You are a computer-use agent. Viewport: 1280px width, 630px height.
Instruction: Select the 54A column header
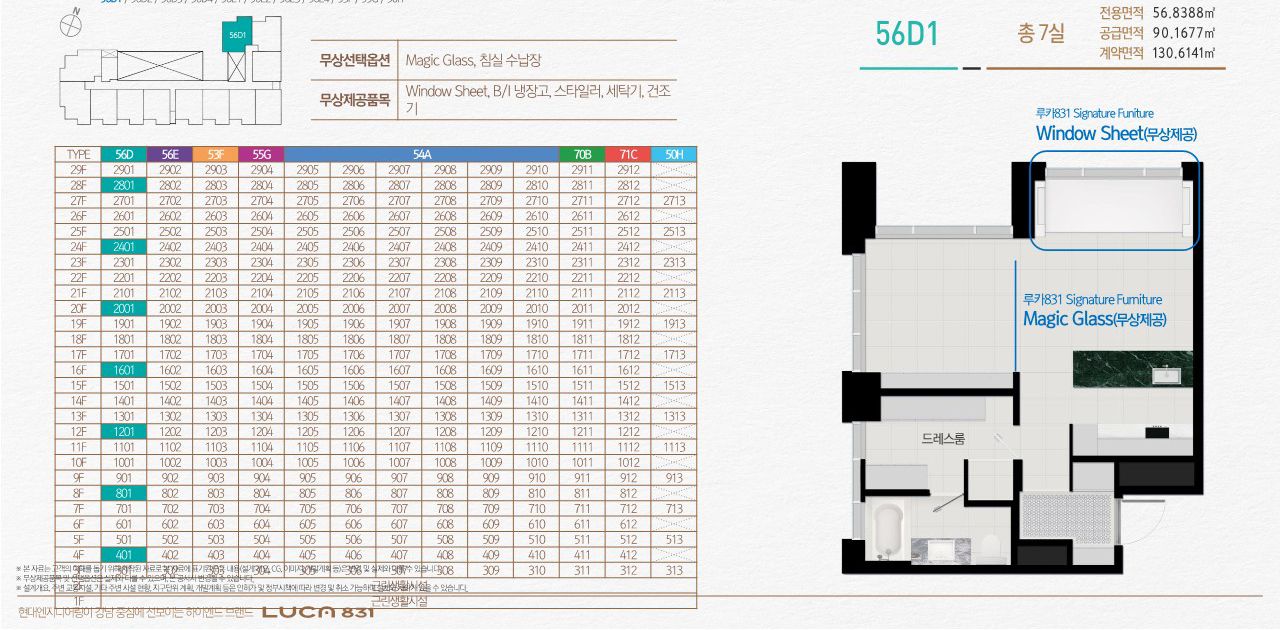pos(422,154)
